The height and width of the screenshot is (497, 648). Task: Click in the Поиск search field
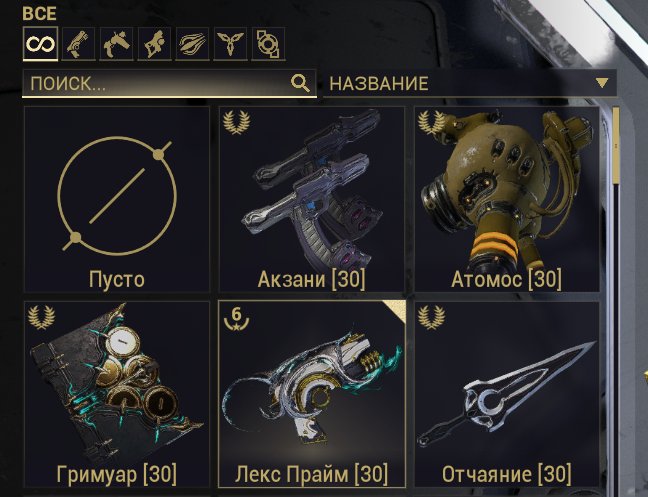[169, 83]
